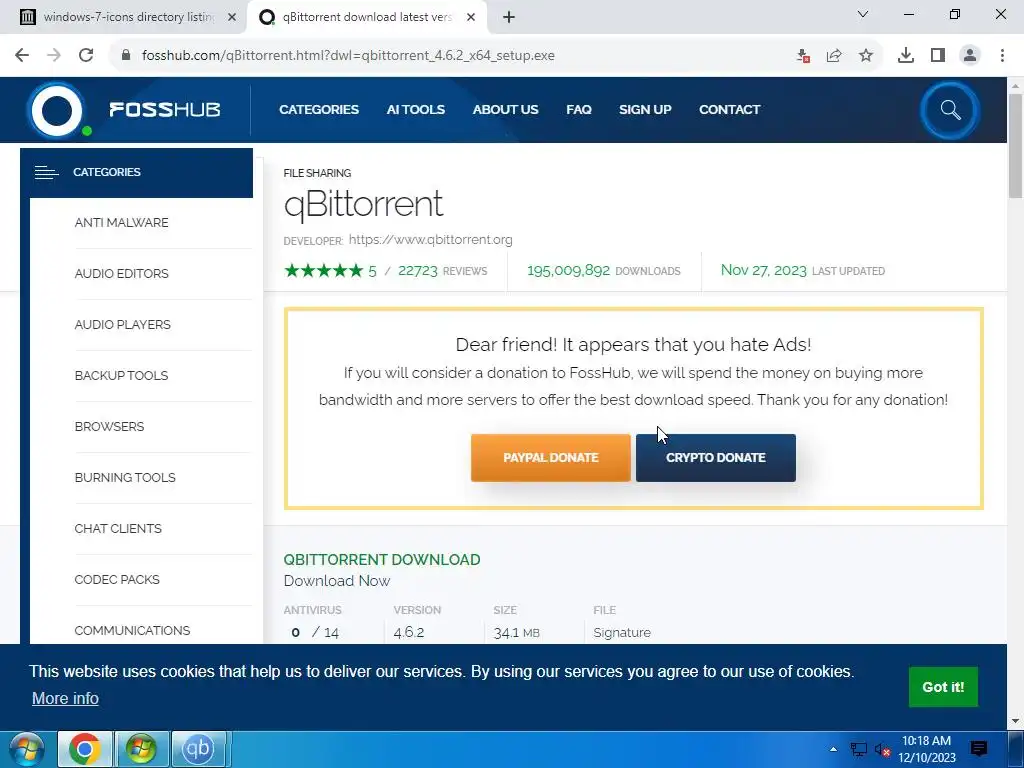
Task: Click the five-star rating
Action: [x=323, y=270]
